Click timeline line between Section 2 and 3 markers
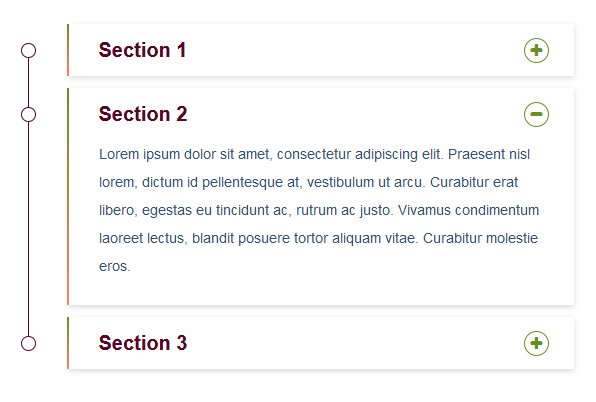The height and width of the screenshot is (402, 596). click(29, 229)
